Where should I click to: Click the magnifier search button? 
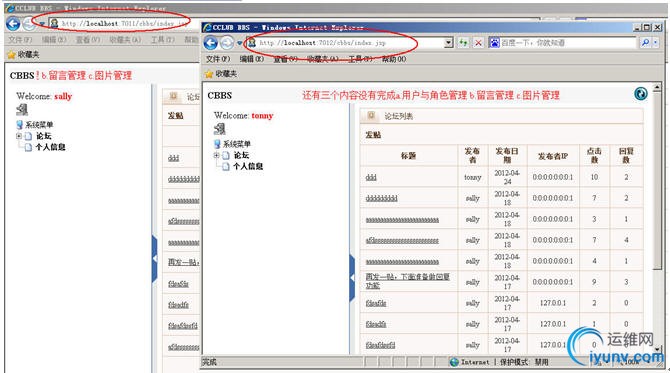click(x=645, y=43)
